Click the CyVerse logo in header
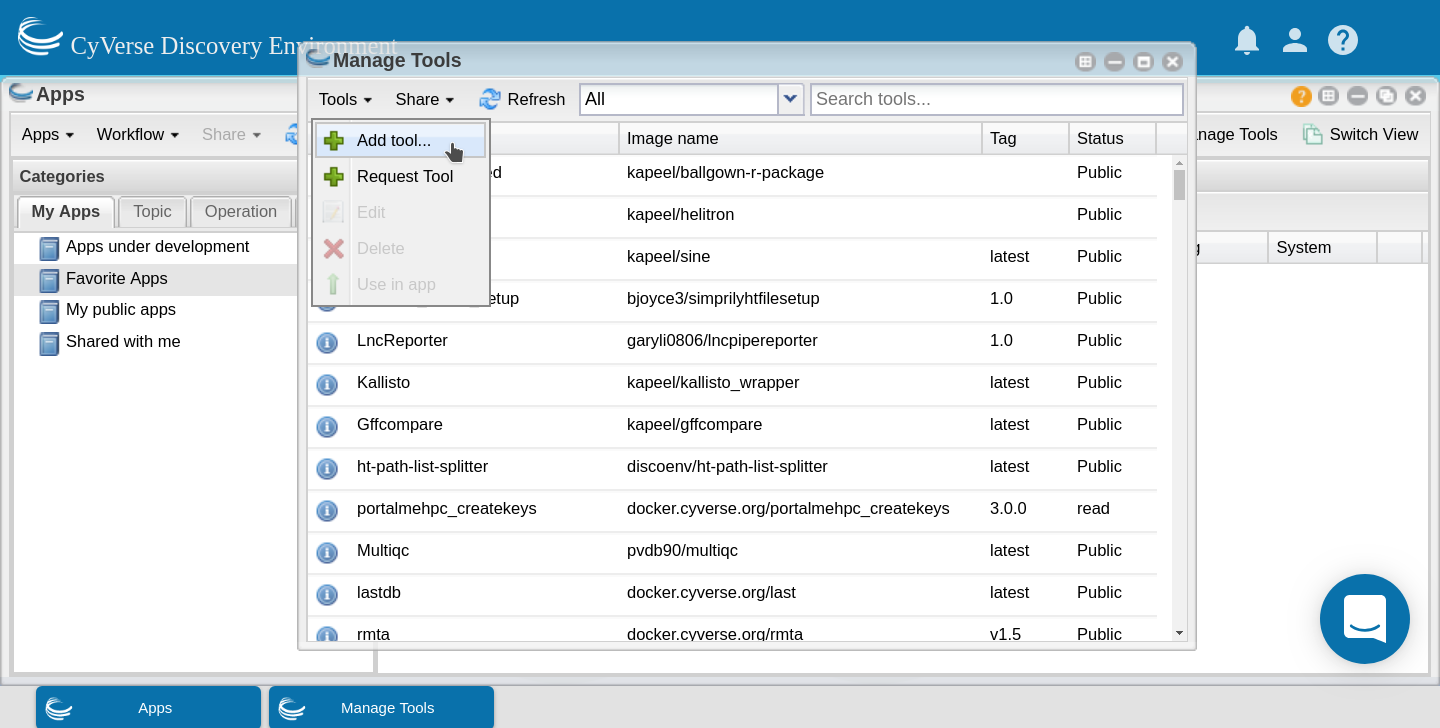The width and height of the screenshot is (1440, 728). (x=40, y=37)
